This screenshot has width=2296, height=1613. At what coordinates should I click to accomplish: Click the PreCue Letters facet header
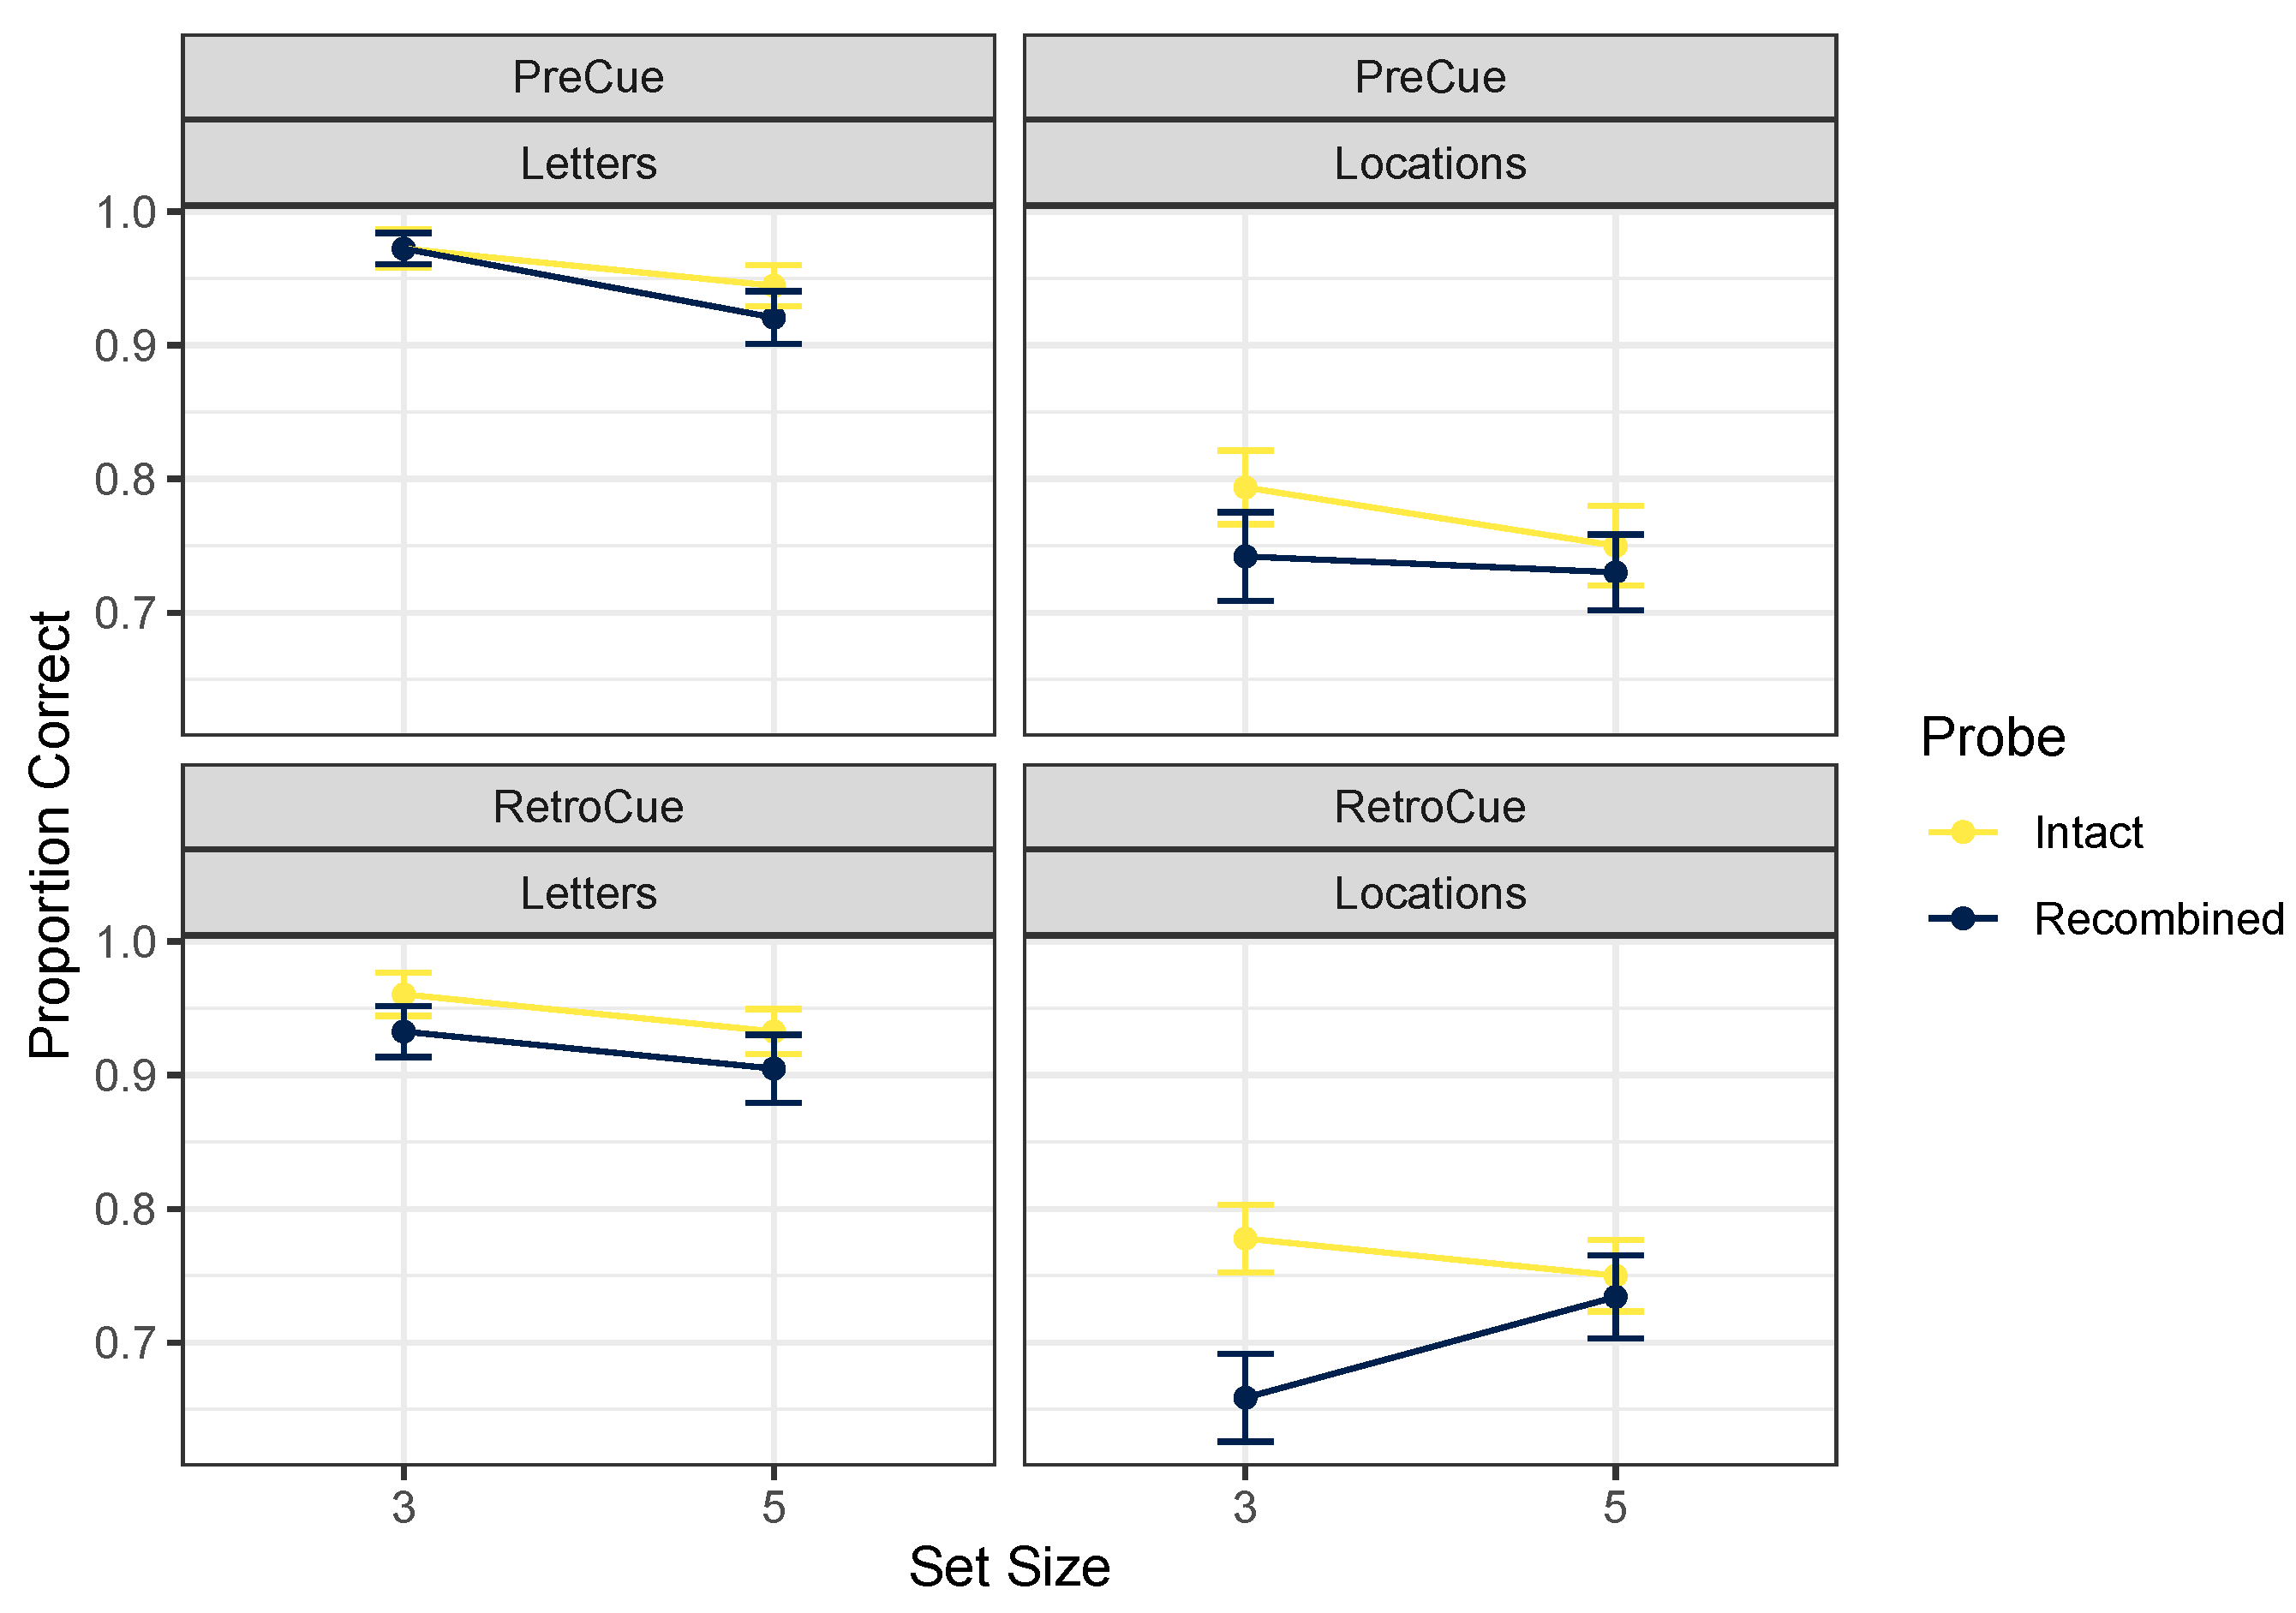(x=588, y=121)
